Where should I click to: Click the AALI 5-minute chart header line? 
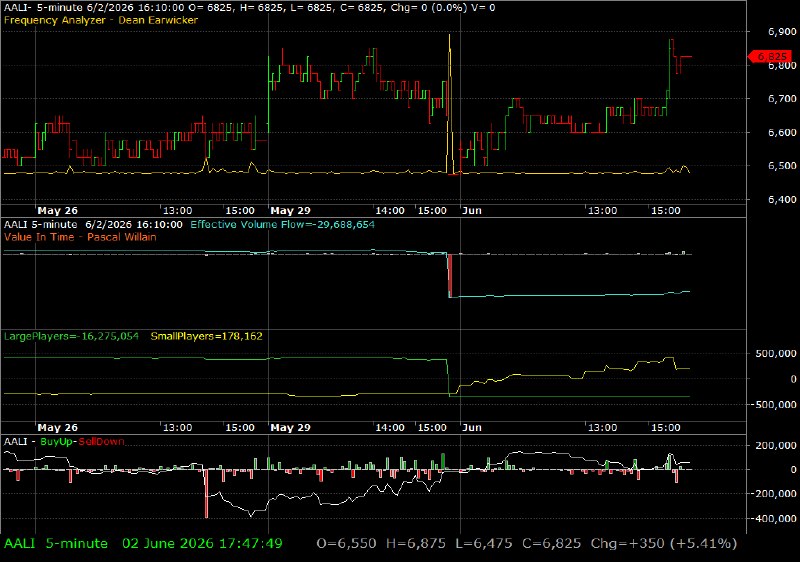249,8
